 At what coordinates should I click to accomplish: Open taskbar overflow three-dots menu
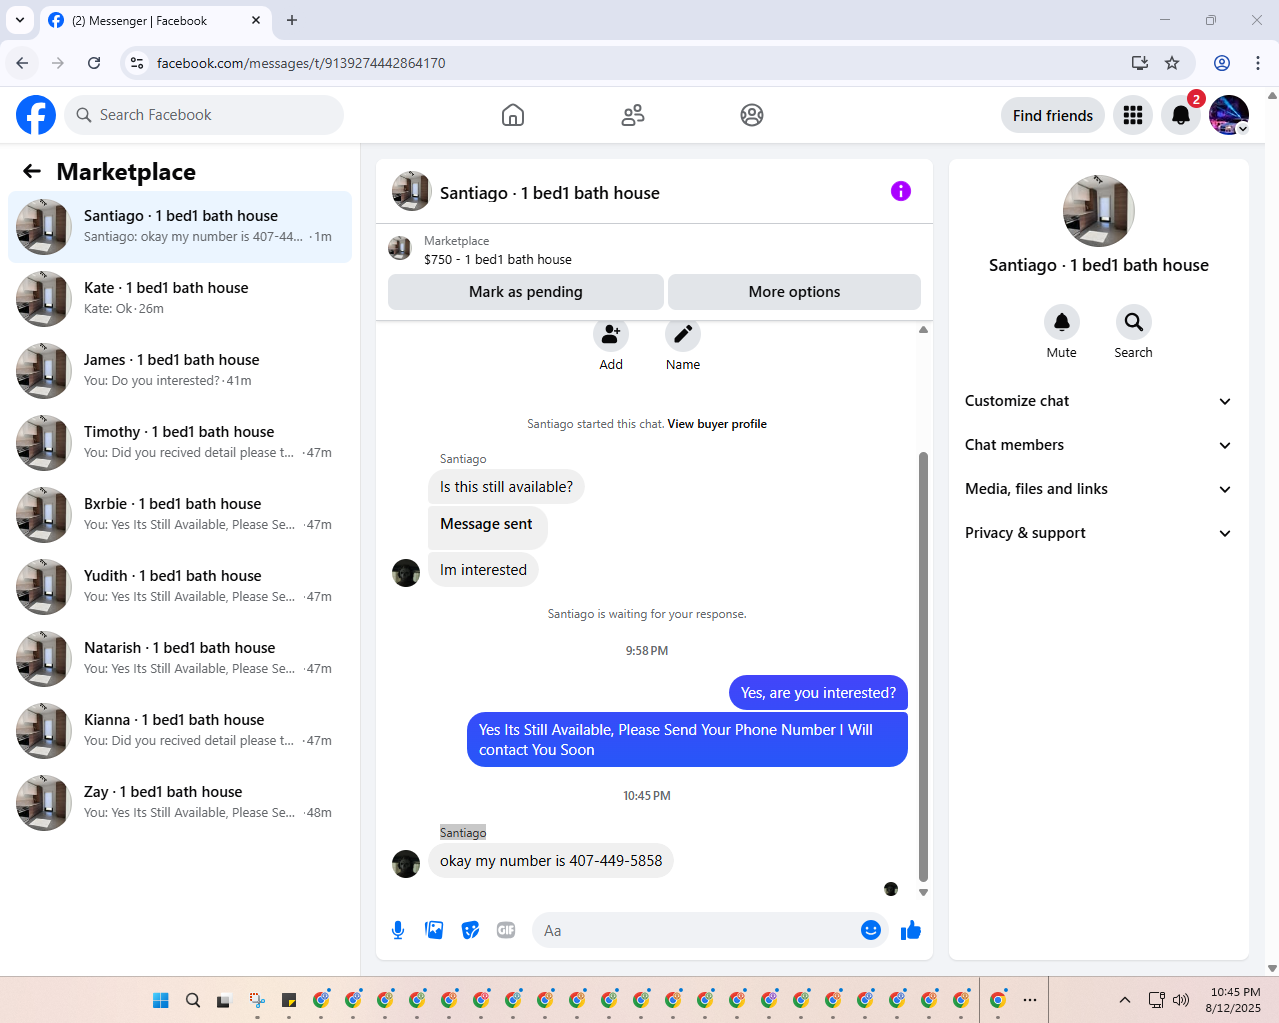pyautogui.click(x=1030, y=1000)
